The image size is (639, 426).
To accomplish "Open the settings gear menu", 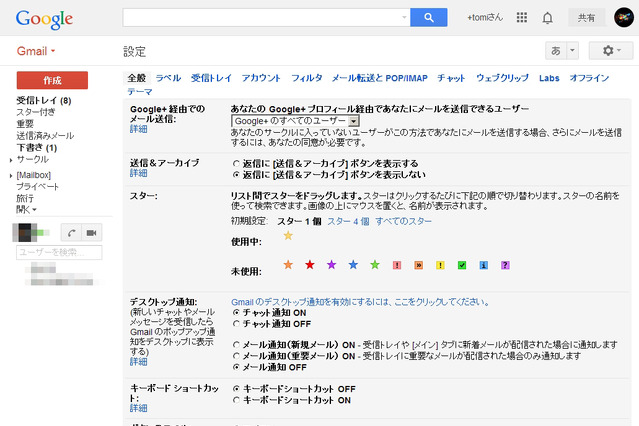I will (x=611, y=51).
